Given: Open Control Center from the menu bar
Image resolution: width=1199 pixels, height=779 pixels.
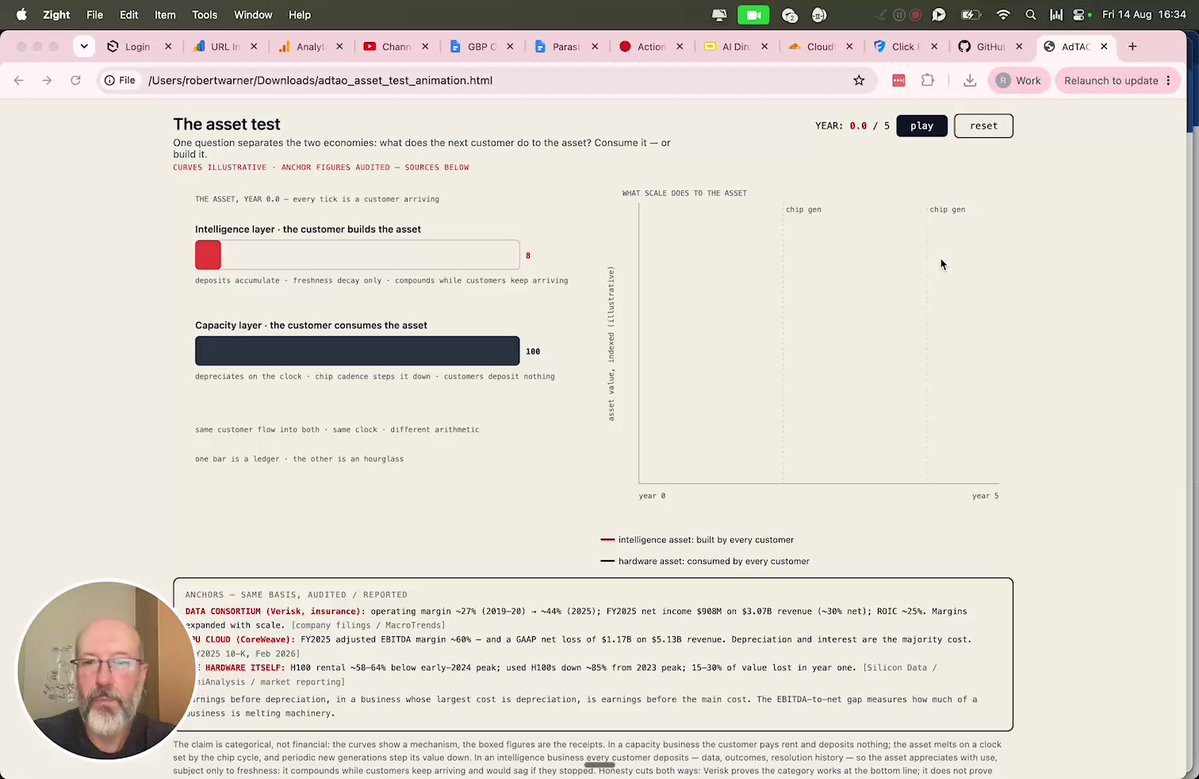Looking at the screenshot, I should pyautogui.click(x=1079, y=15).
